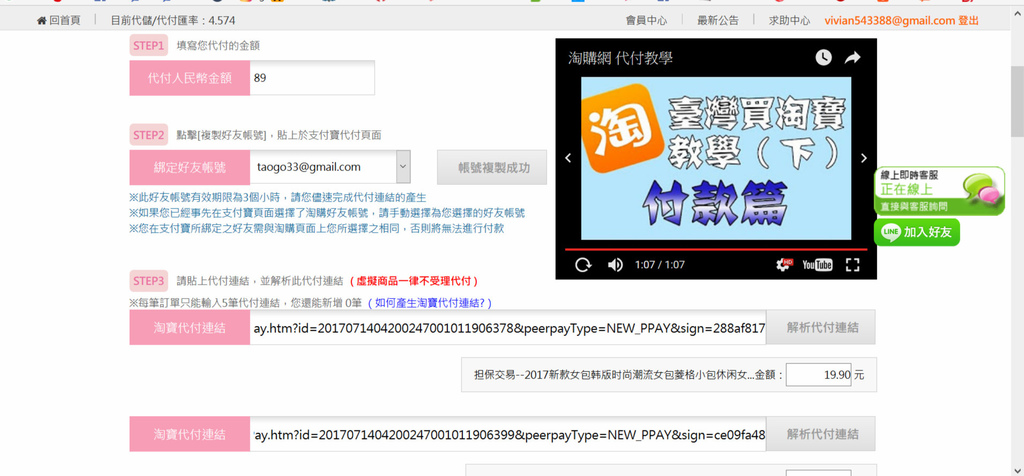Click first 解析代付連結 button
Image resolution: width=1024 pixels, height=476 pixels.
tap(822, 328)
